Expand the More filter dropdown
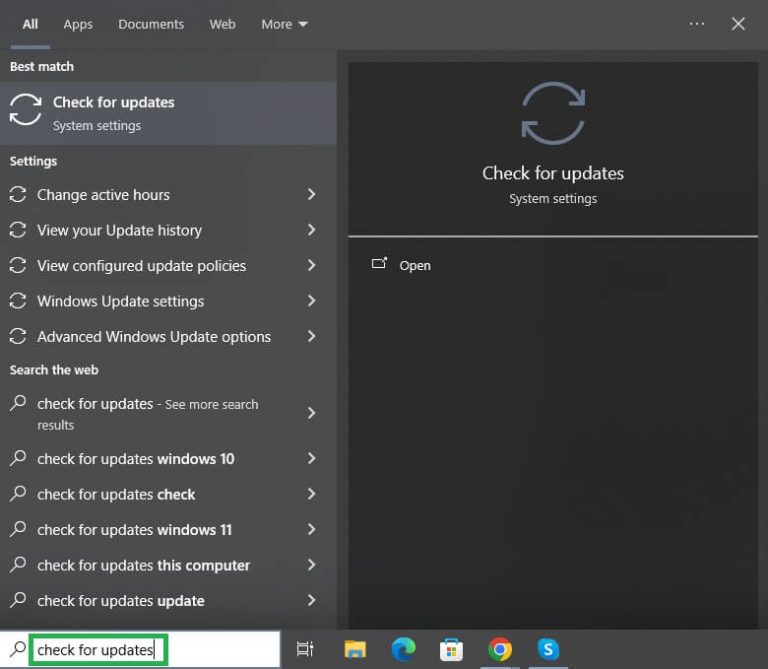The image size is (768, 669). pyautogui.click(x=284, y=24)
